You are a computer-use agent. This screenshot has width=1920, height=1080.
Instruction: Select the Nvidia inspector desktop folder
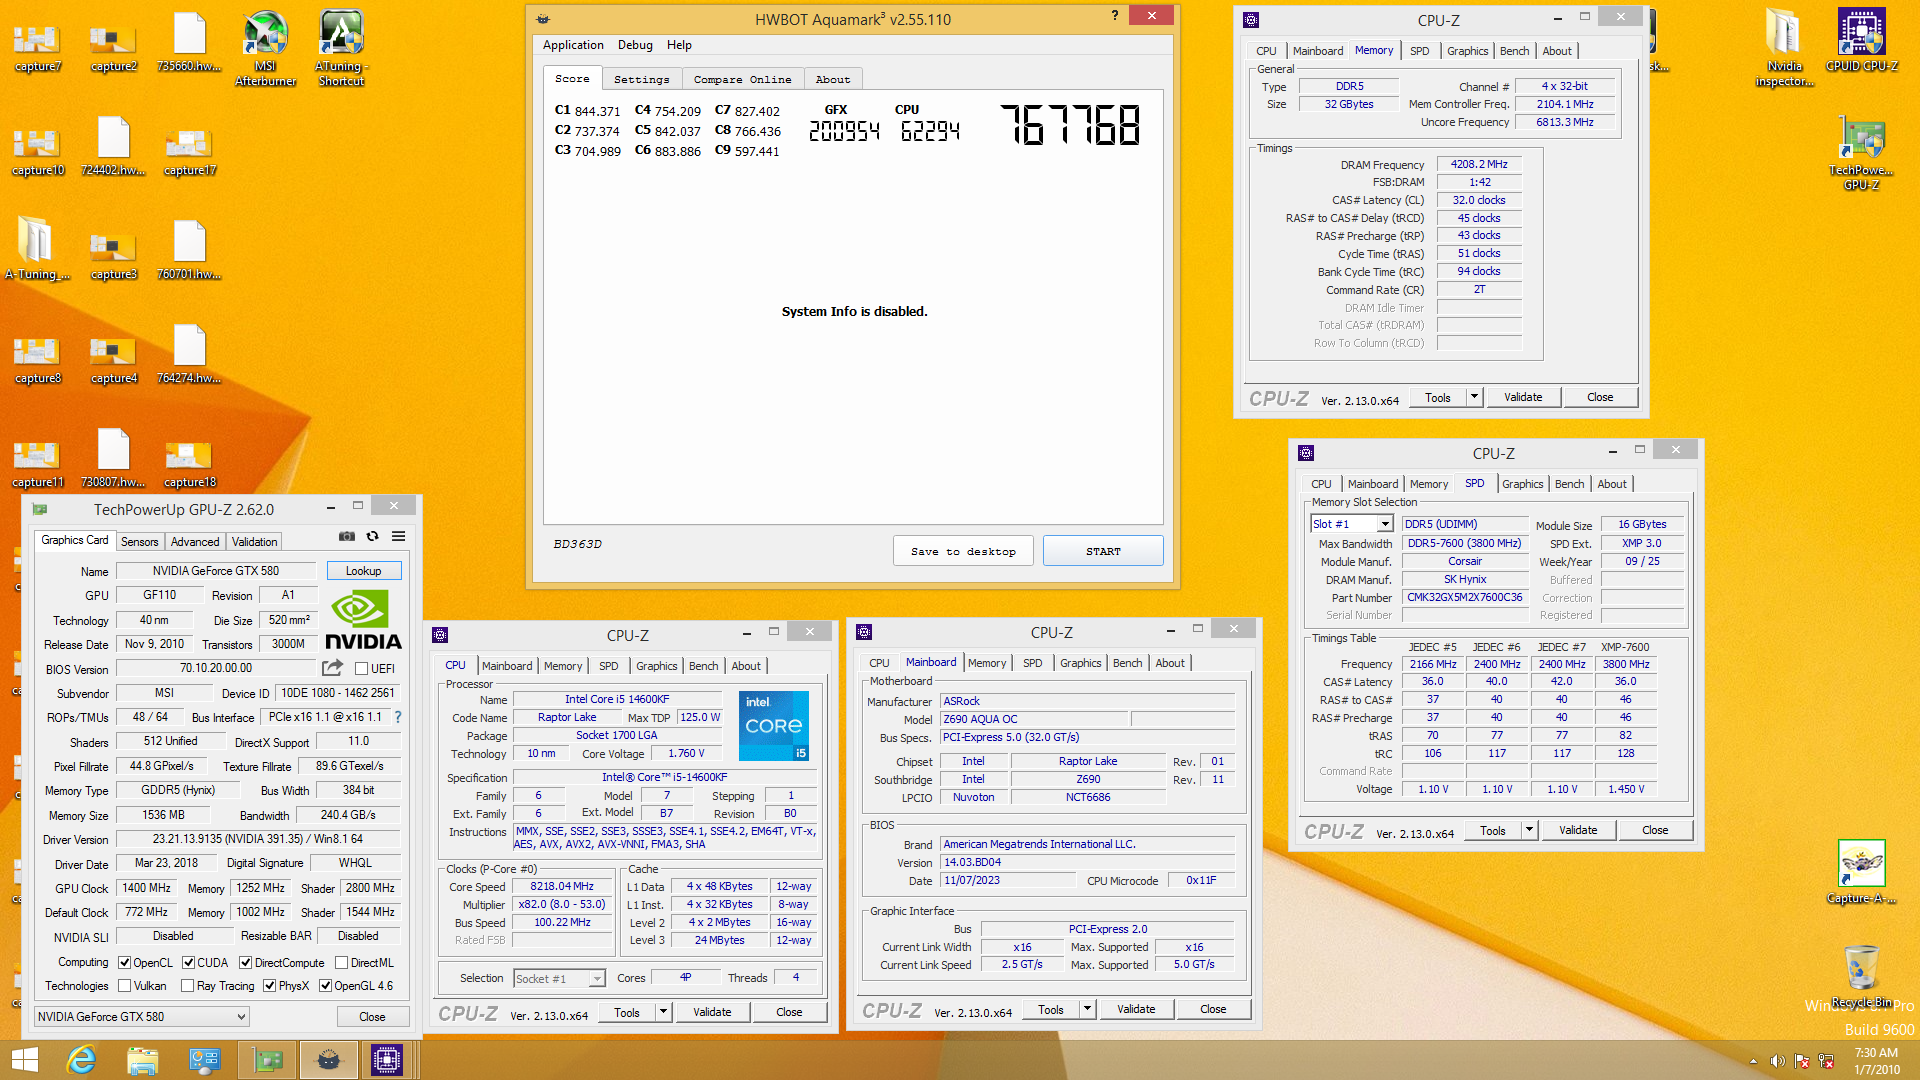pos(1784,47)
